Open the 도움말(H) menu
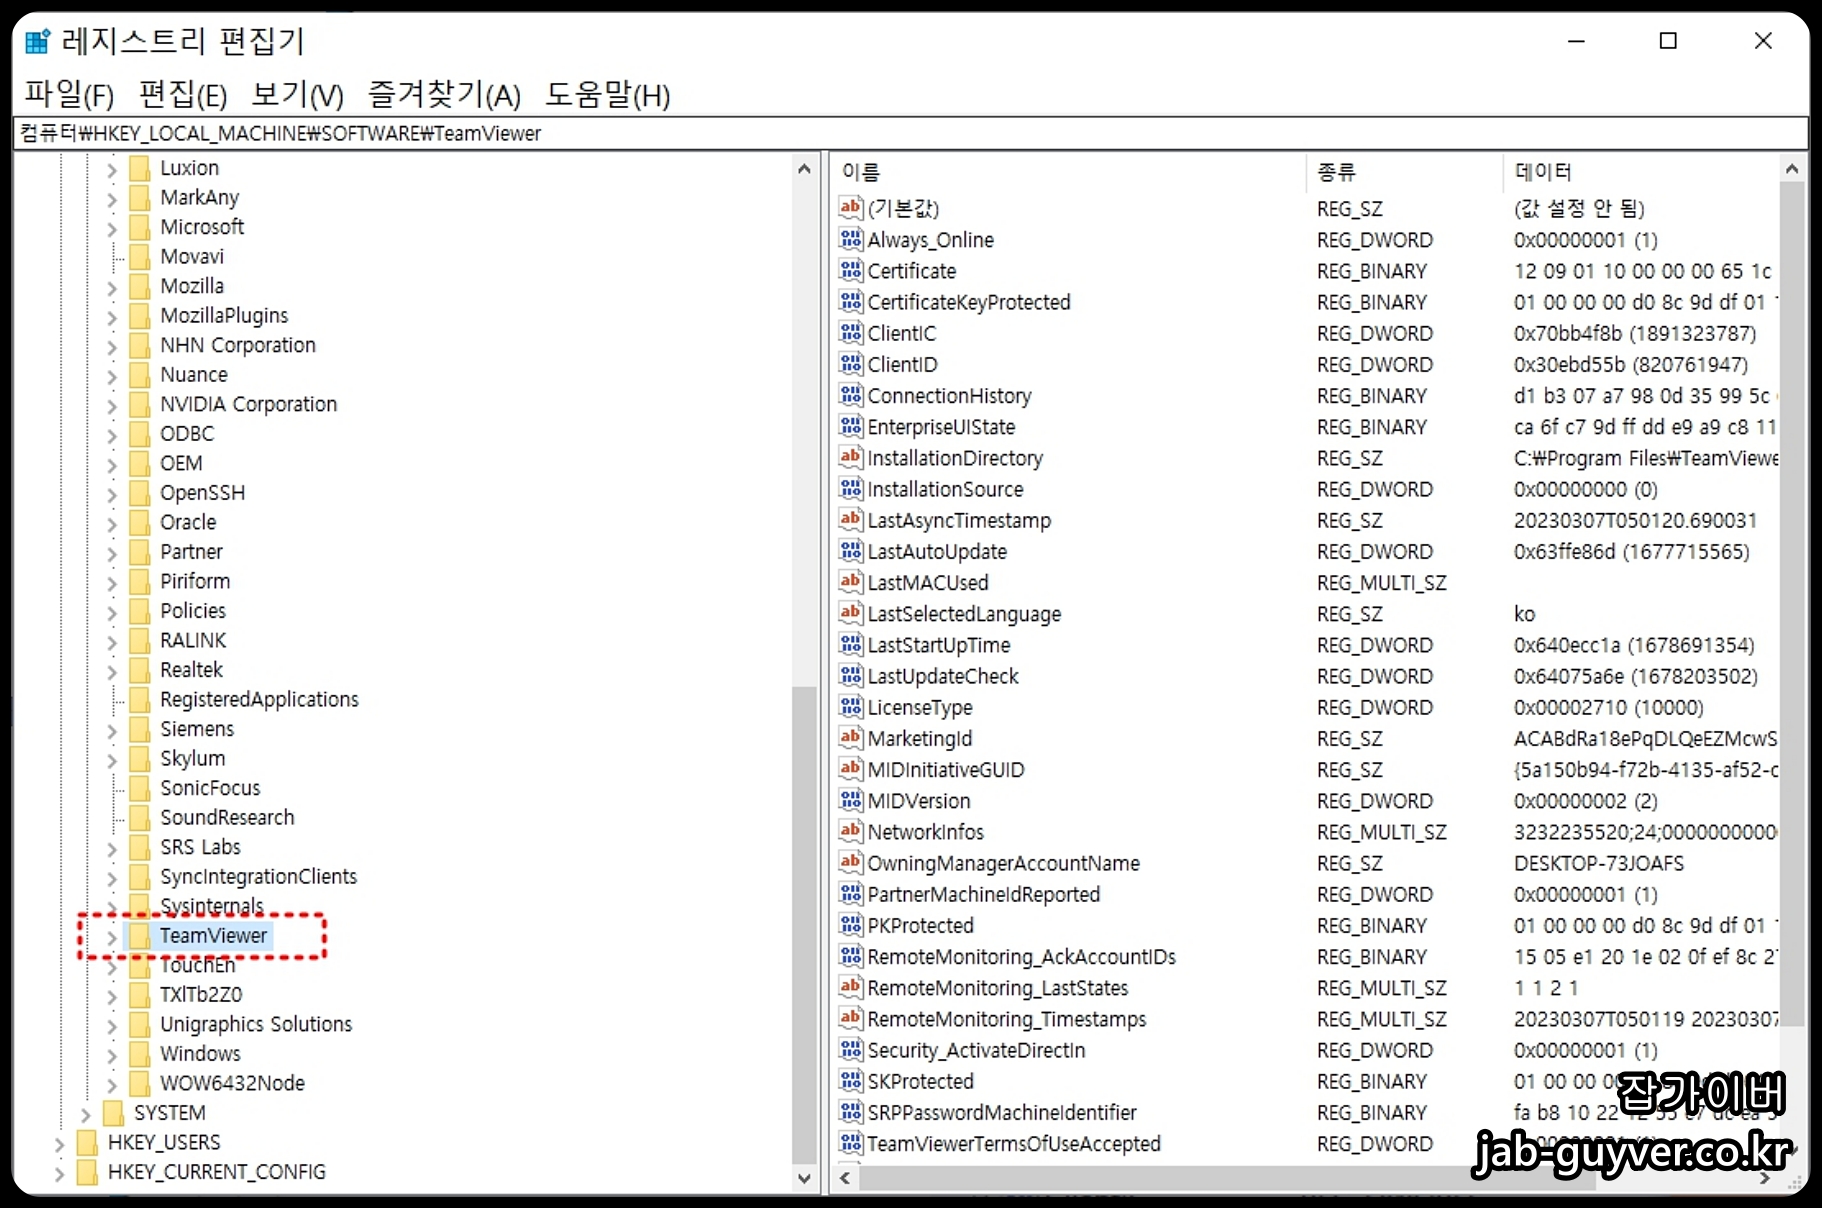 pos(607,95)
